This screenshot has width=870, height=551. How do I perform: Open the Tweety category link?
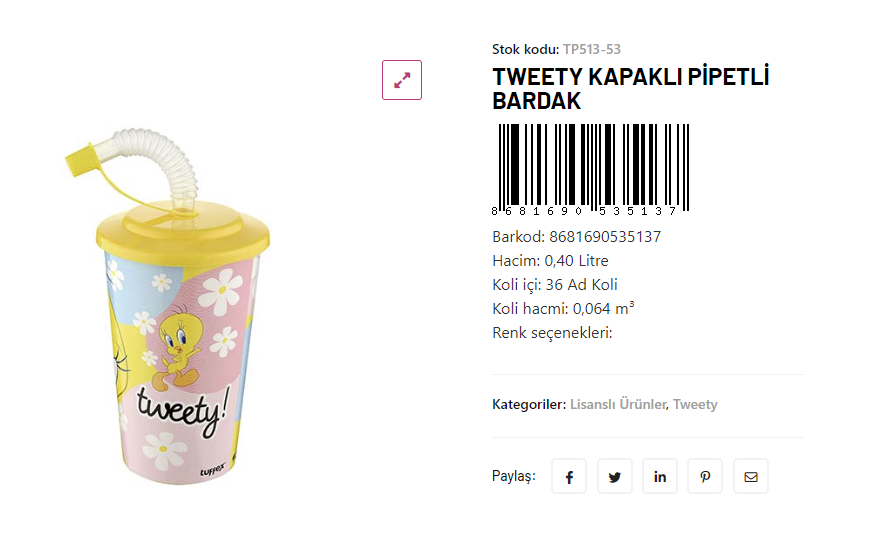[695, 405]
